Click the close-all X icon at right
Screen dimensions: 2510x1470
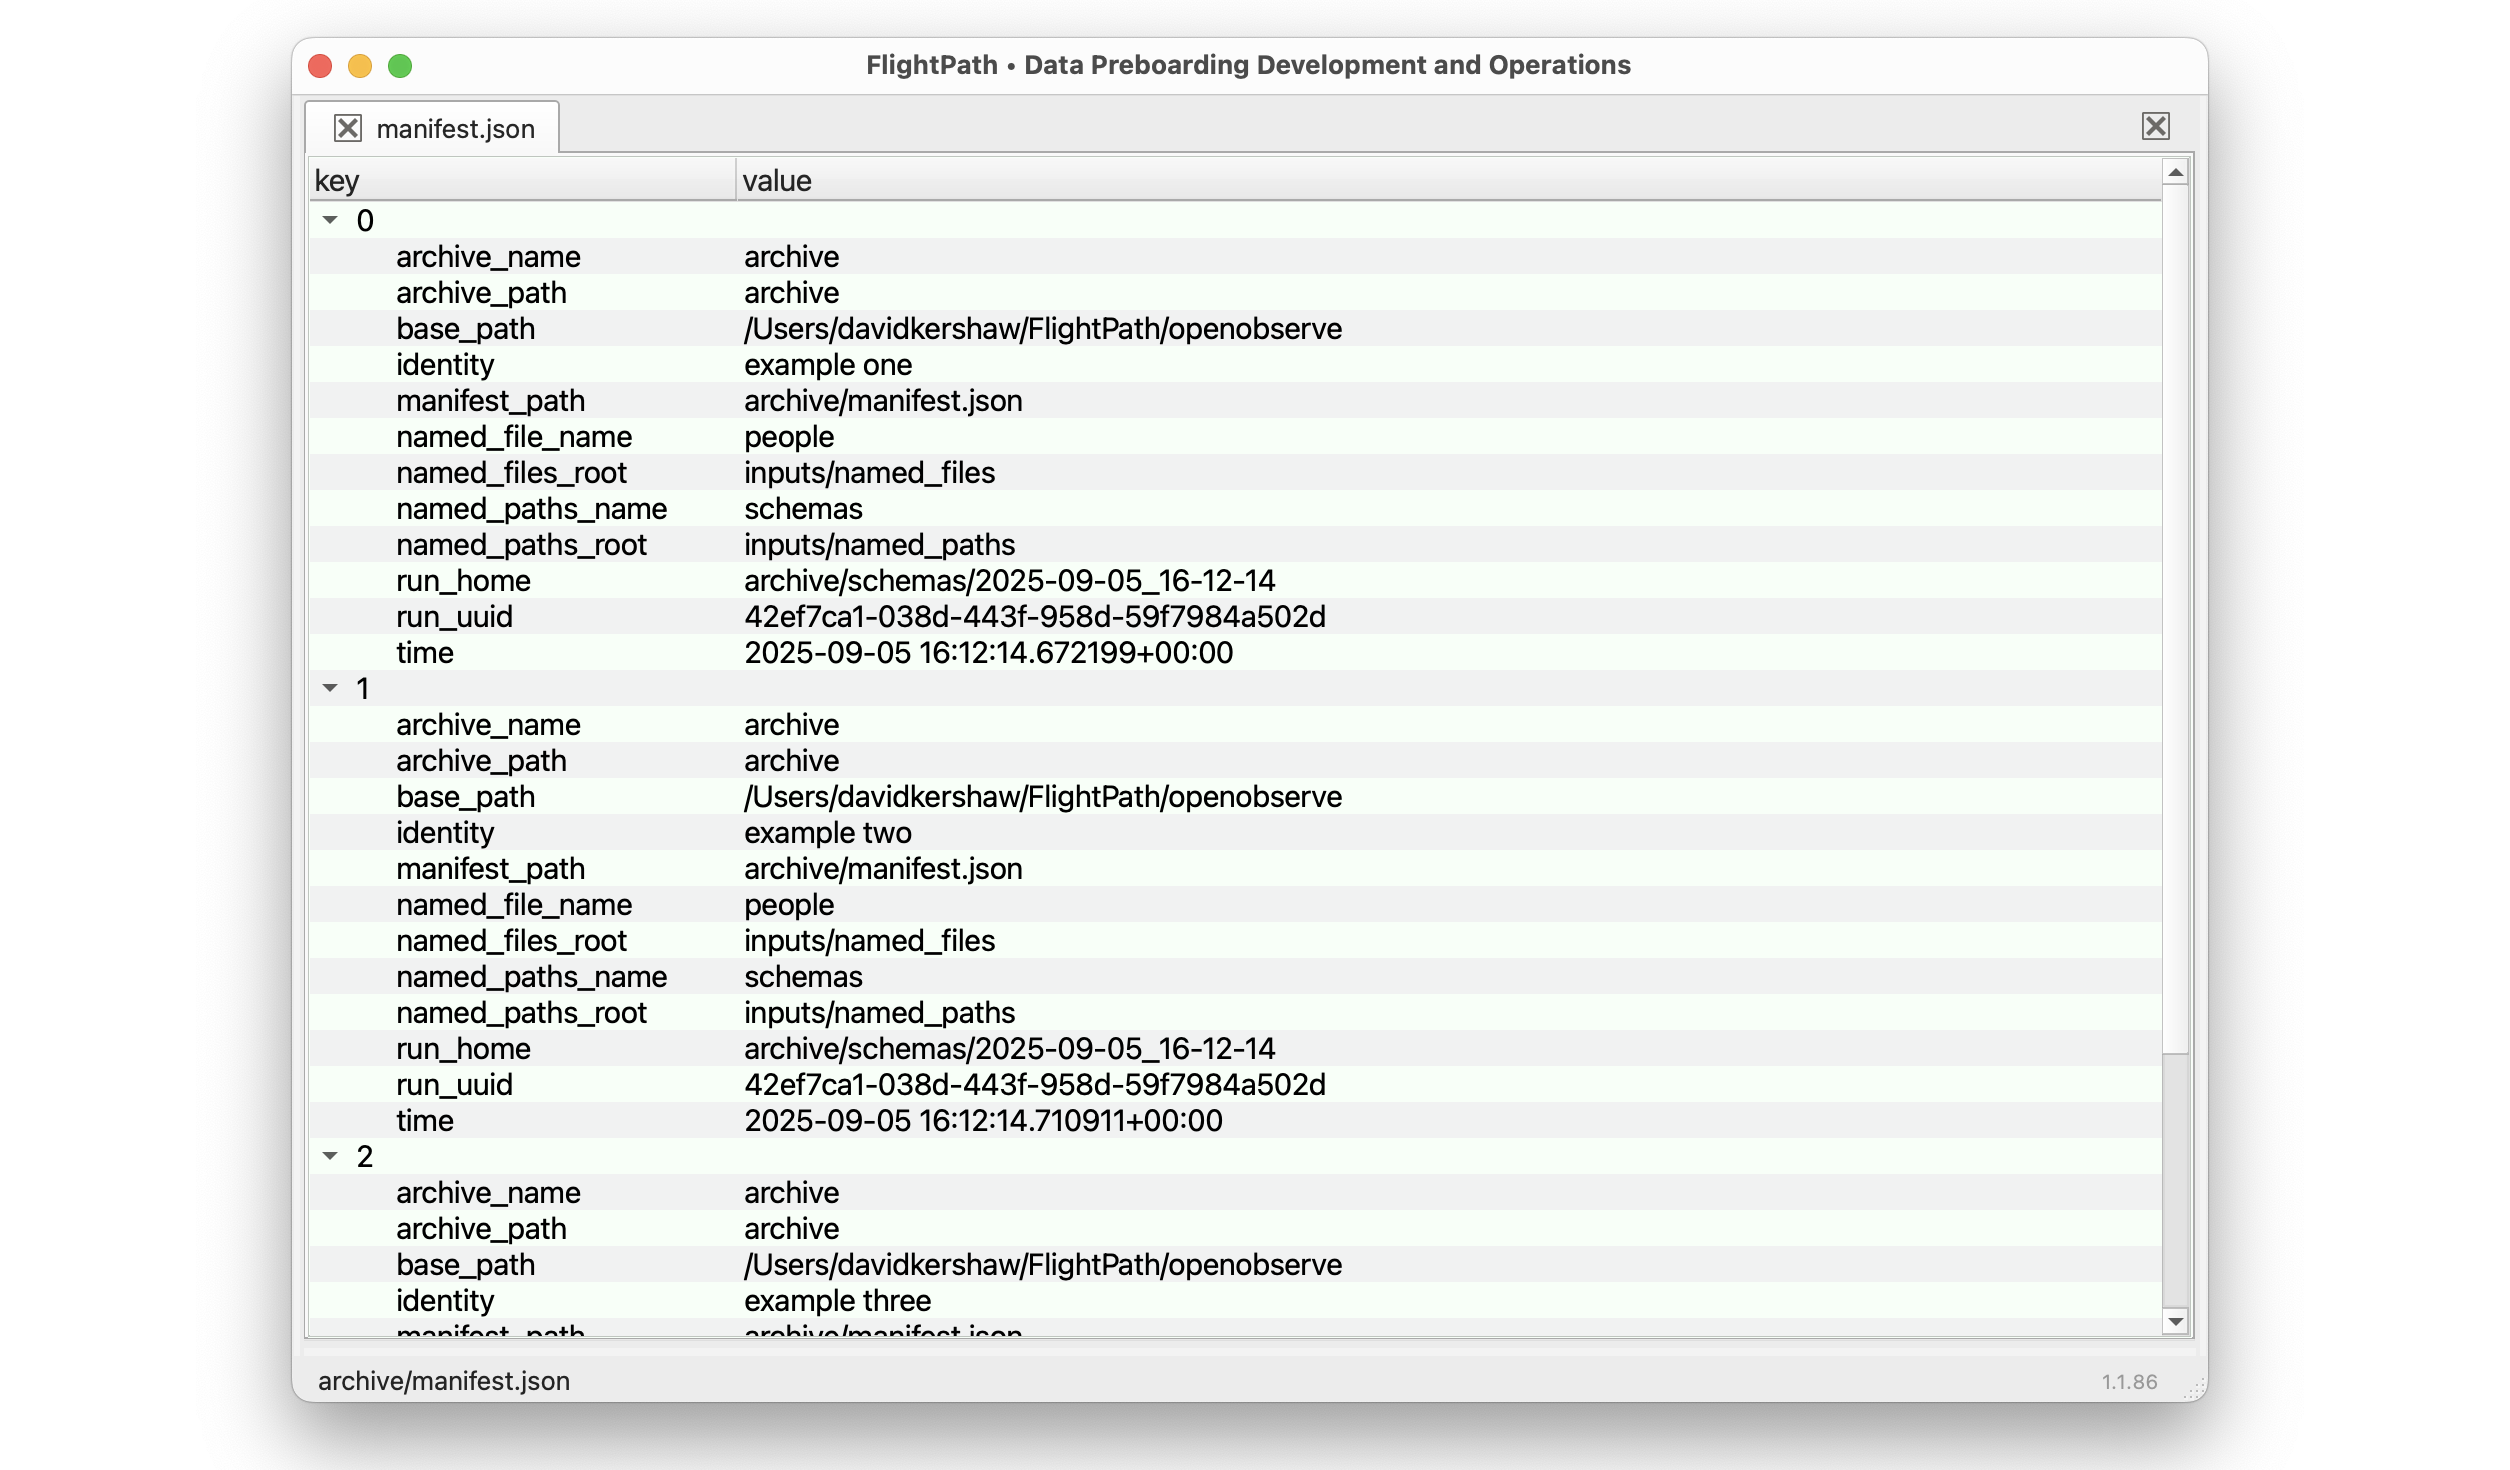[2155, 126]
